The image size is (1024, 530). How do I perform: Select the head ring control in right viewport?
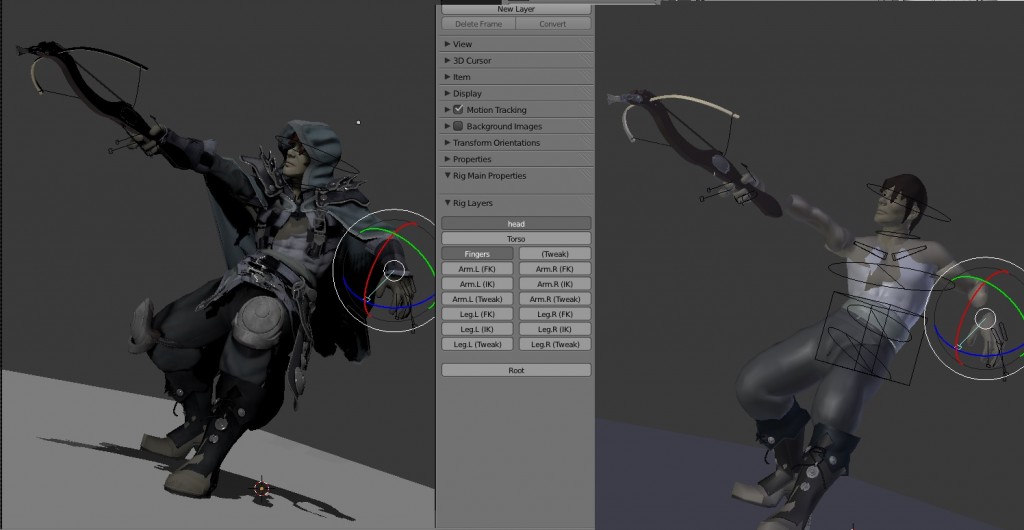[x=908, y=202]
